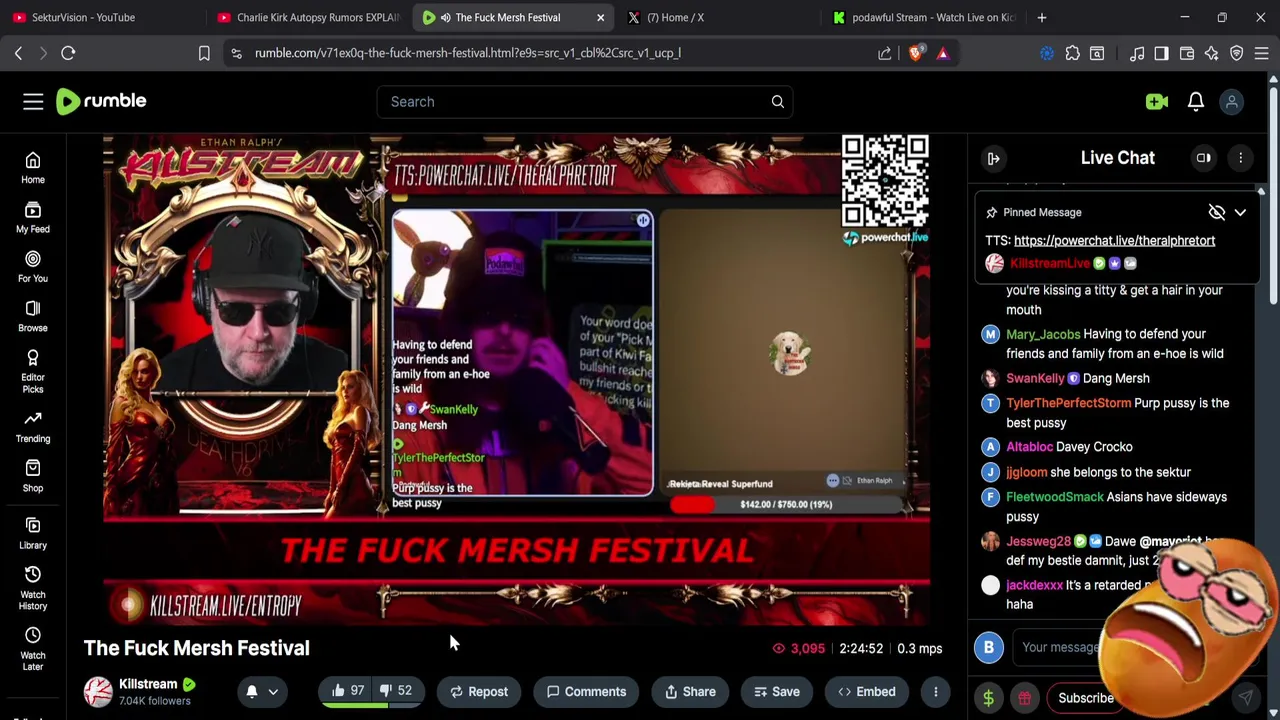Reload the page with refresh button
This screenshot has width=1280, height=720.
68,53
